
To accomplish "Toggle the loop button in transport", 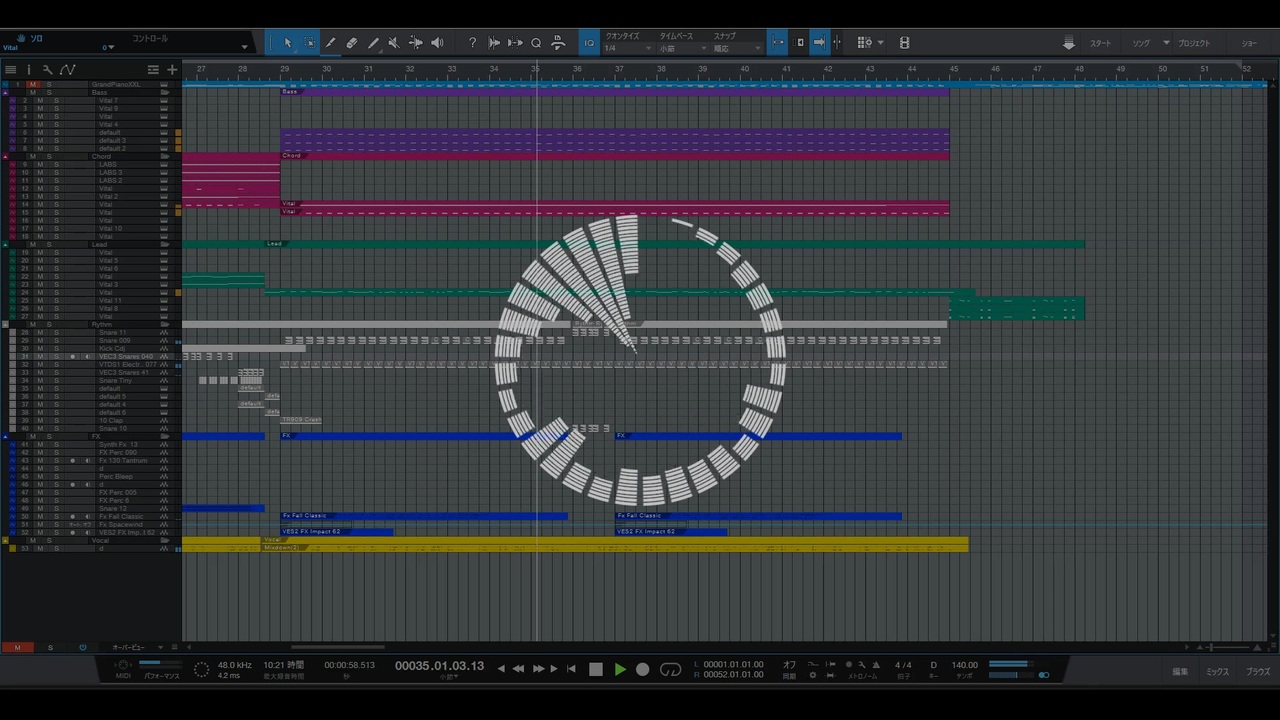I will click(x=670, y=669).
